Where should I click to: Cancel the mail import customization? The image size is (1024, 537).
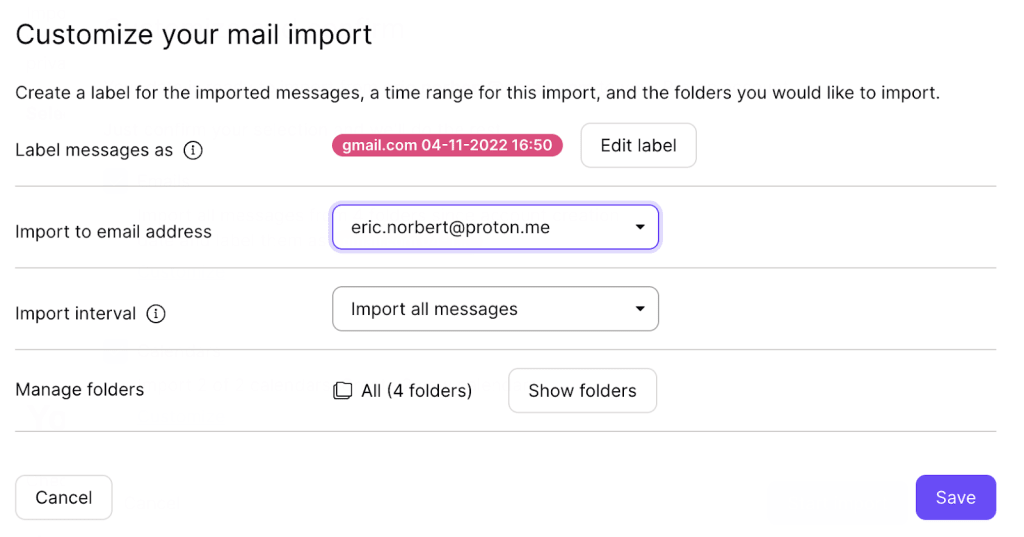click(x=64, y=498)
